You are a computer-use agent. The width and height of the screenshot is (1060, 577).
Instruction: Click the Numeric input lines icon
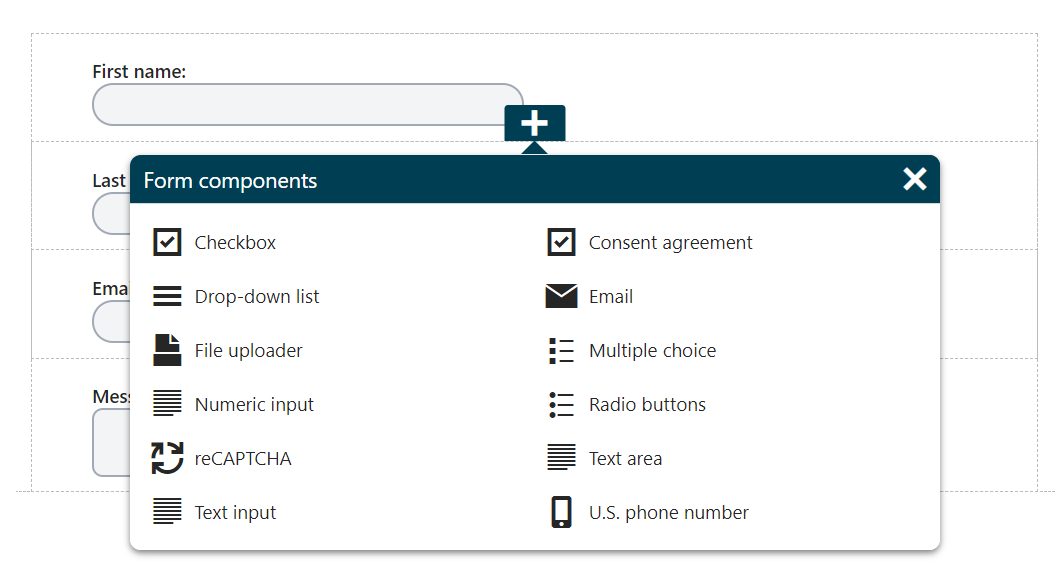166,404
